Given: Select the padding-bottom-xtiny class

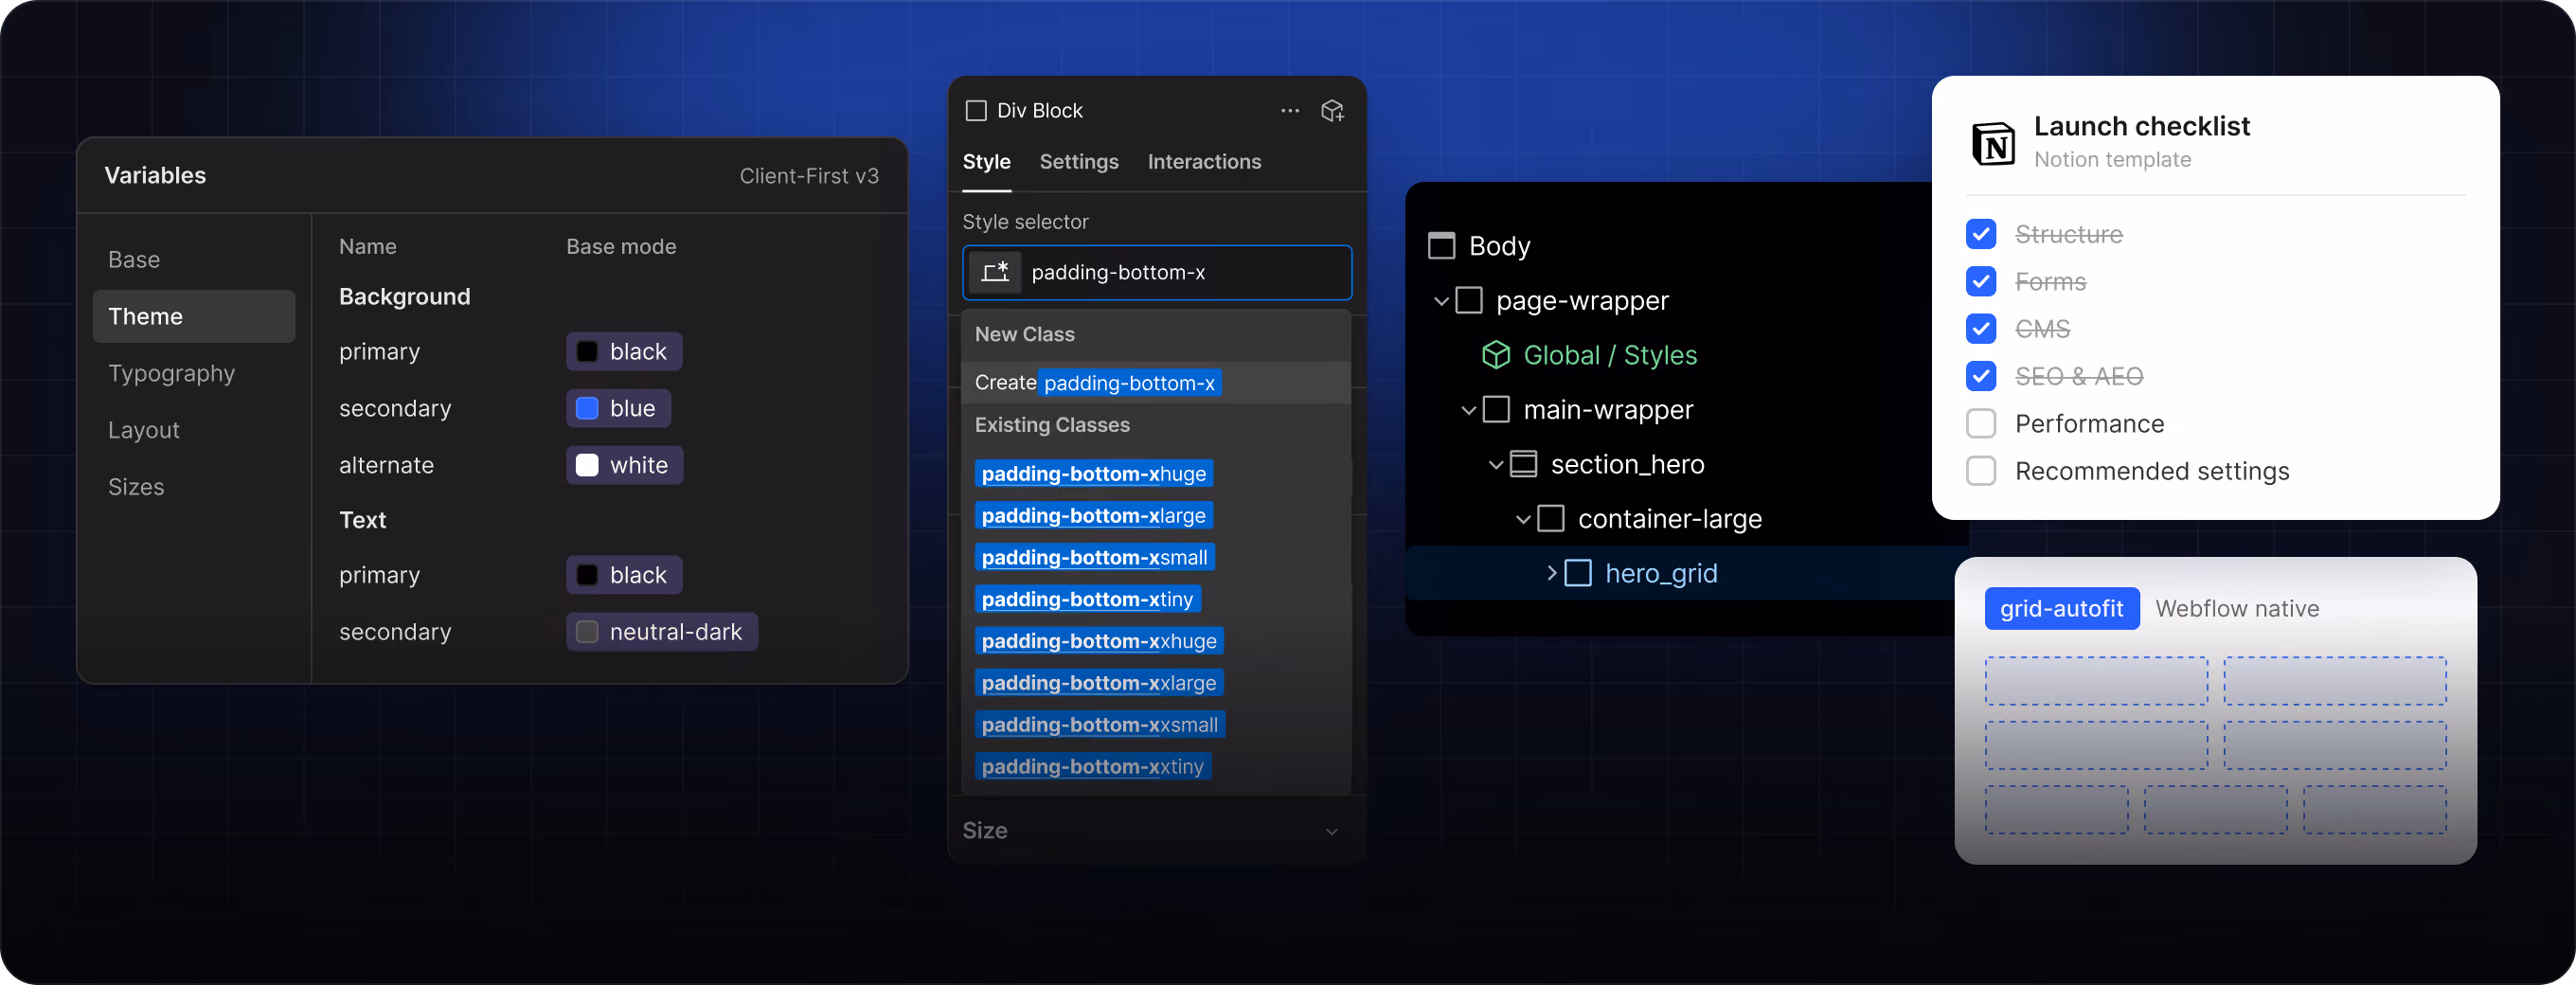Looking at the screenshot, I should (x=1087, y=600).
